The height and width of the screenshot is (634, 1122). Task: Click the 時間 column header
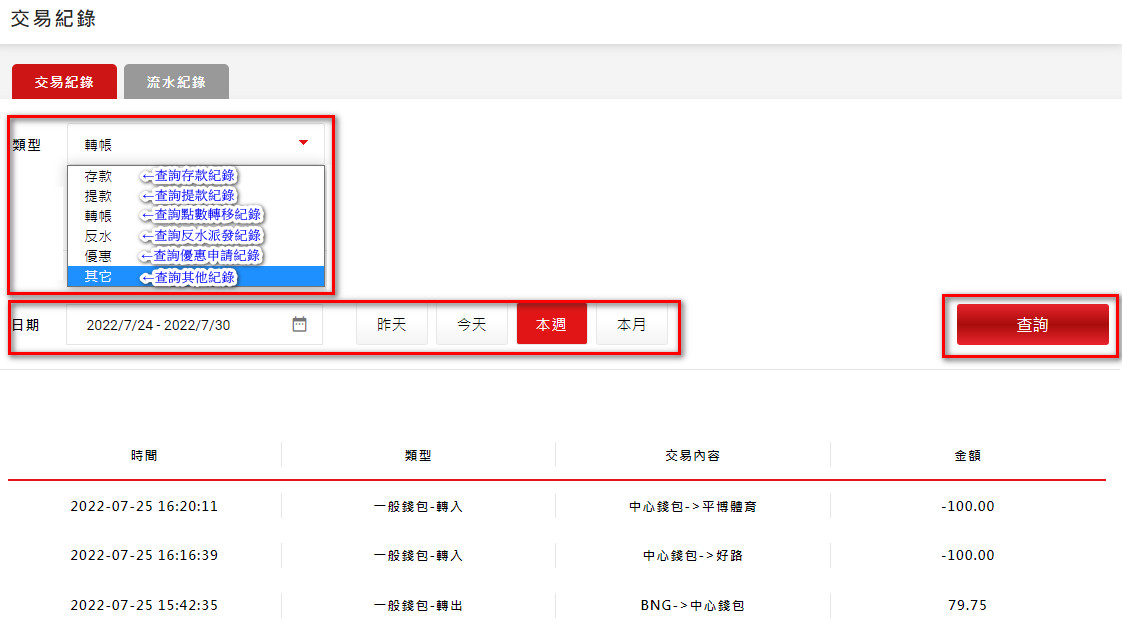(144, 455)
